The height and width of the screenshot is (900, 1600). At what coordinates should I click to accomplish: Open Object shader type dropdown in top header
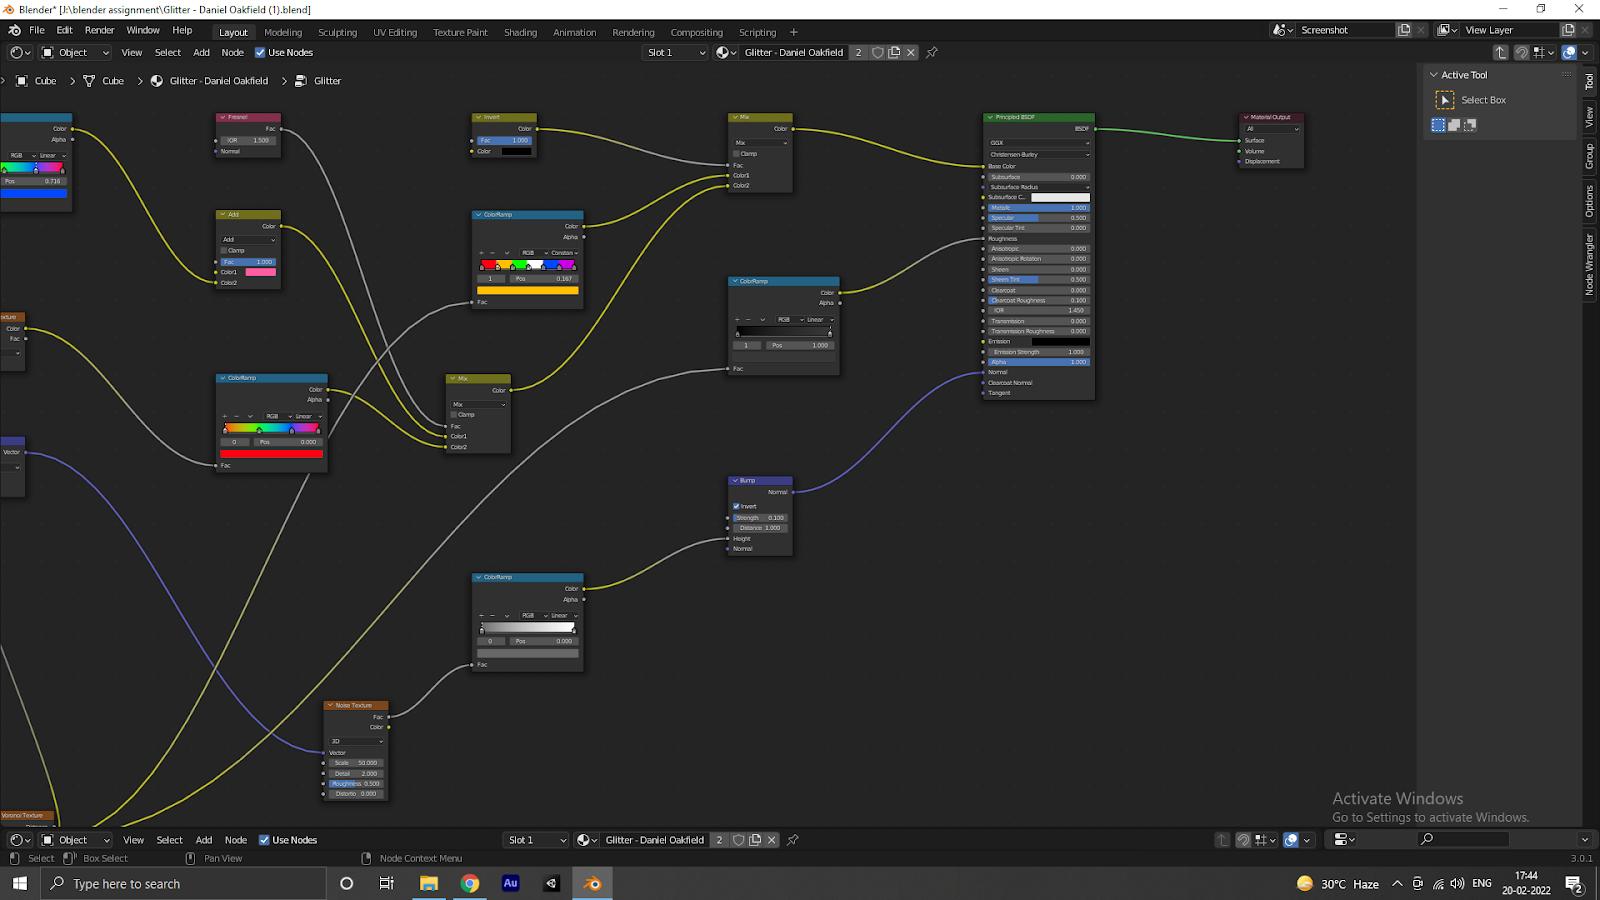[x=75, y=52]
